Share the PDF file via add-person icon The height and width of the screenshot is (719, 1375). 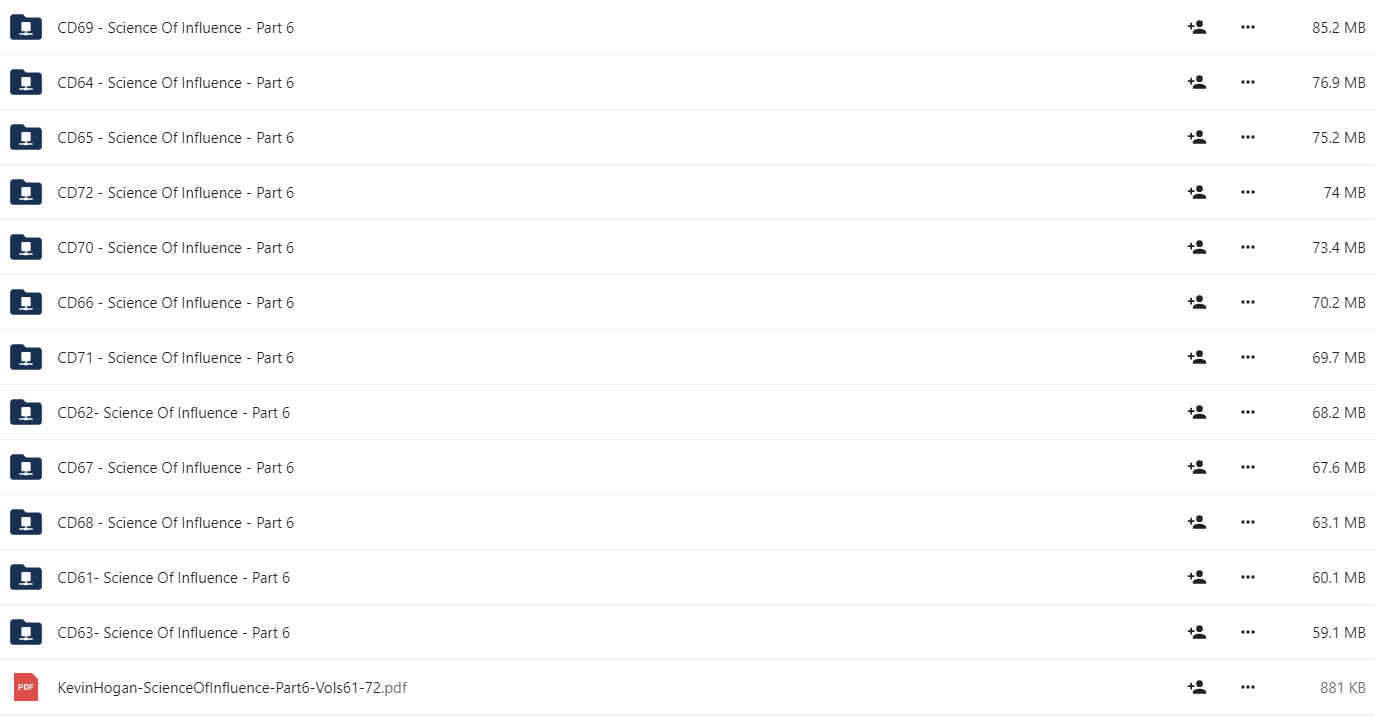[x=1196, y=687]
